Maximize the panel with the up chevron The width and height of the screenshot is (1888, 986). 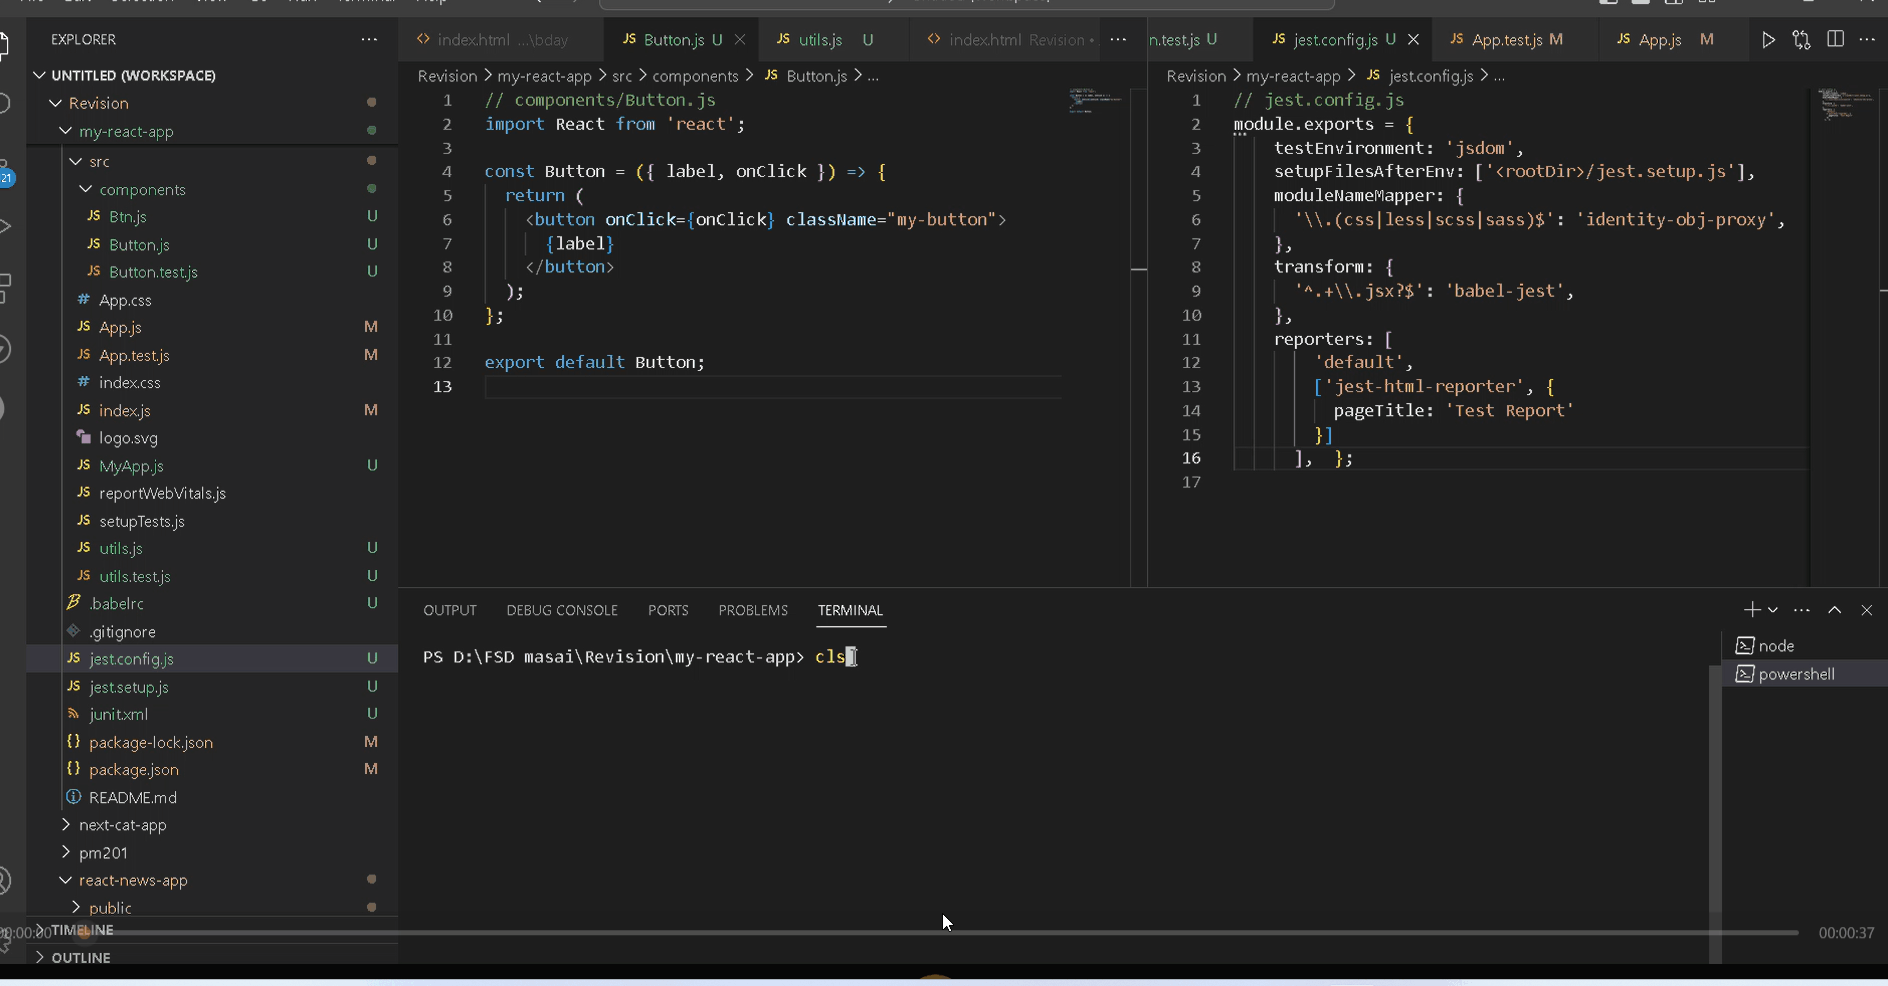coord(1834,610)
